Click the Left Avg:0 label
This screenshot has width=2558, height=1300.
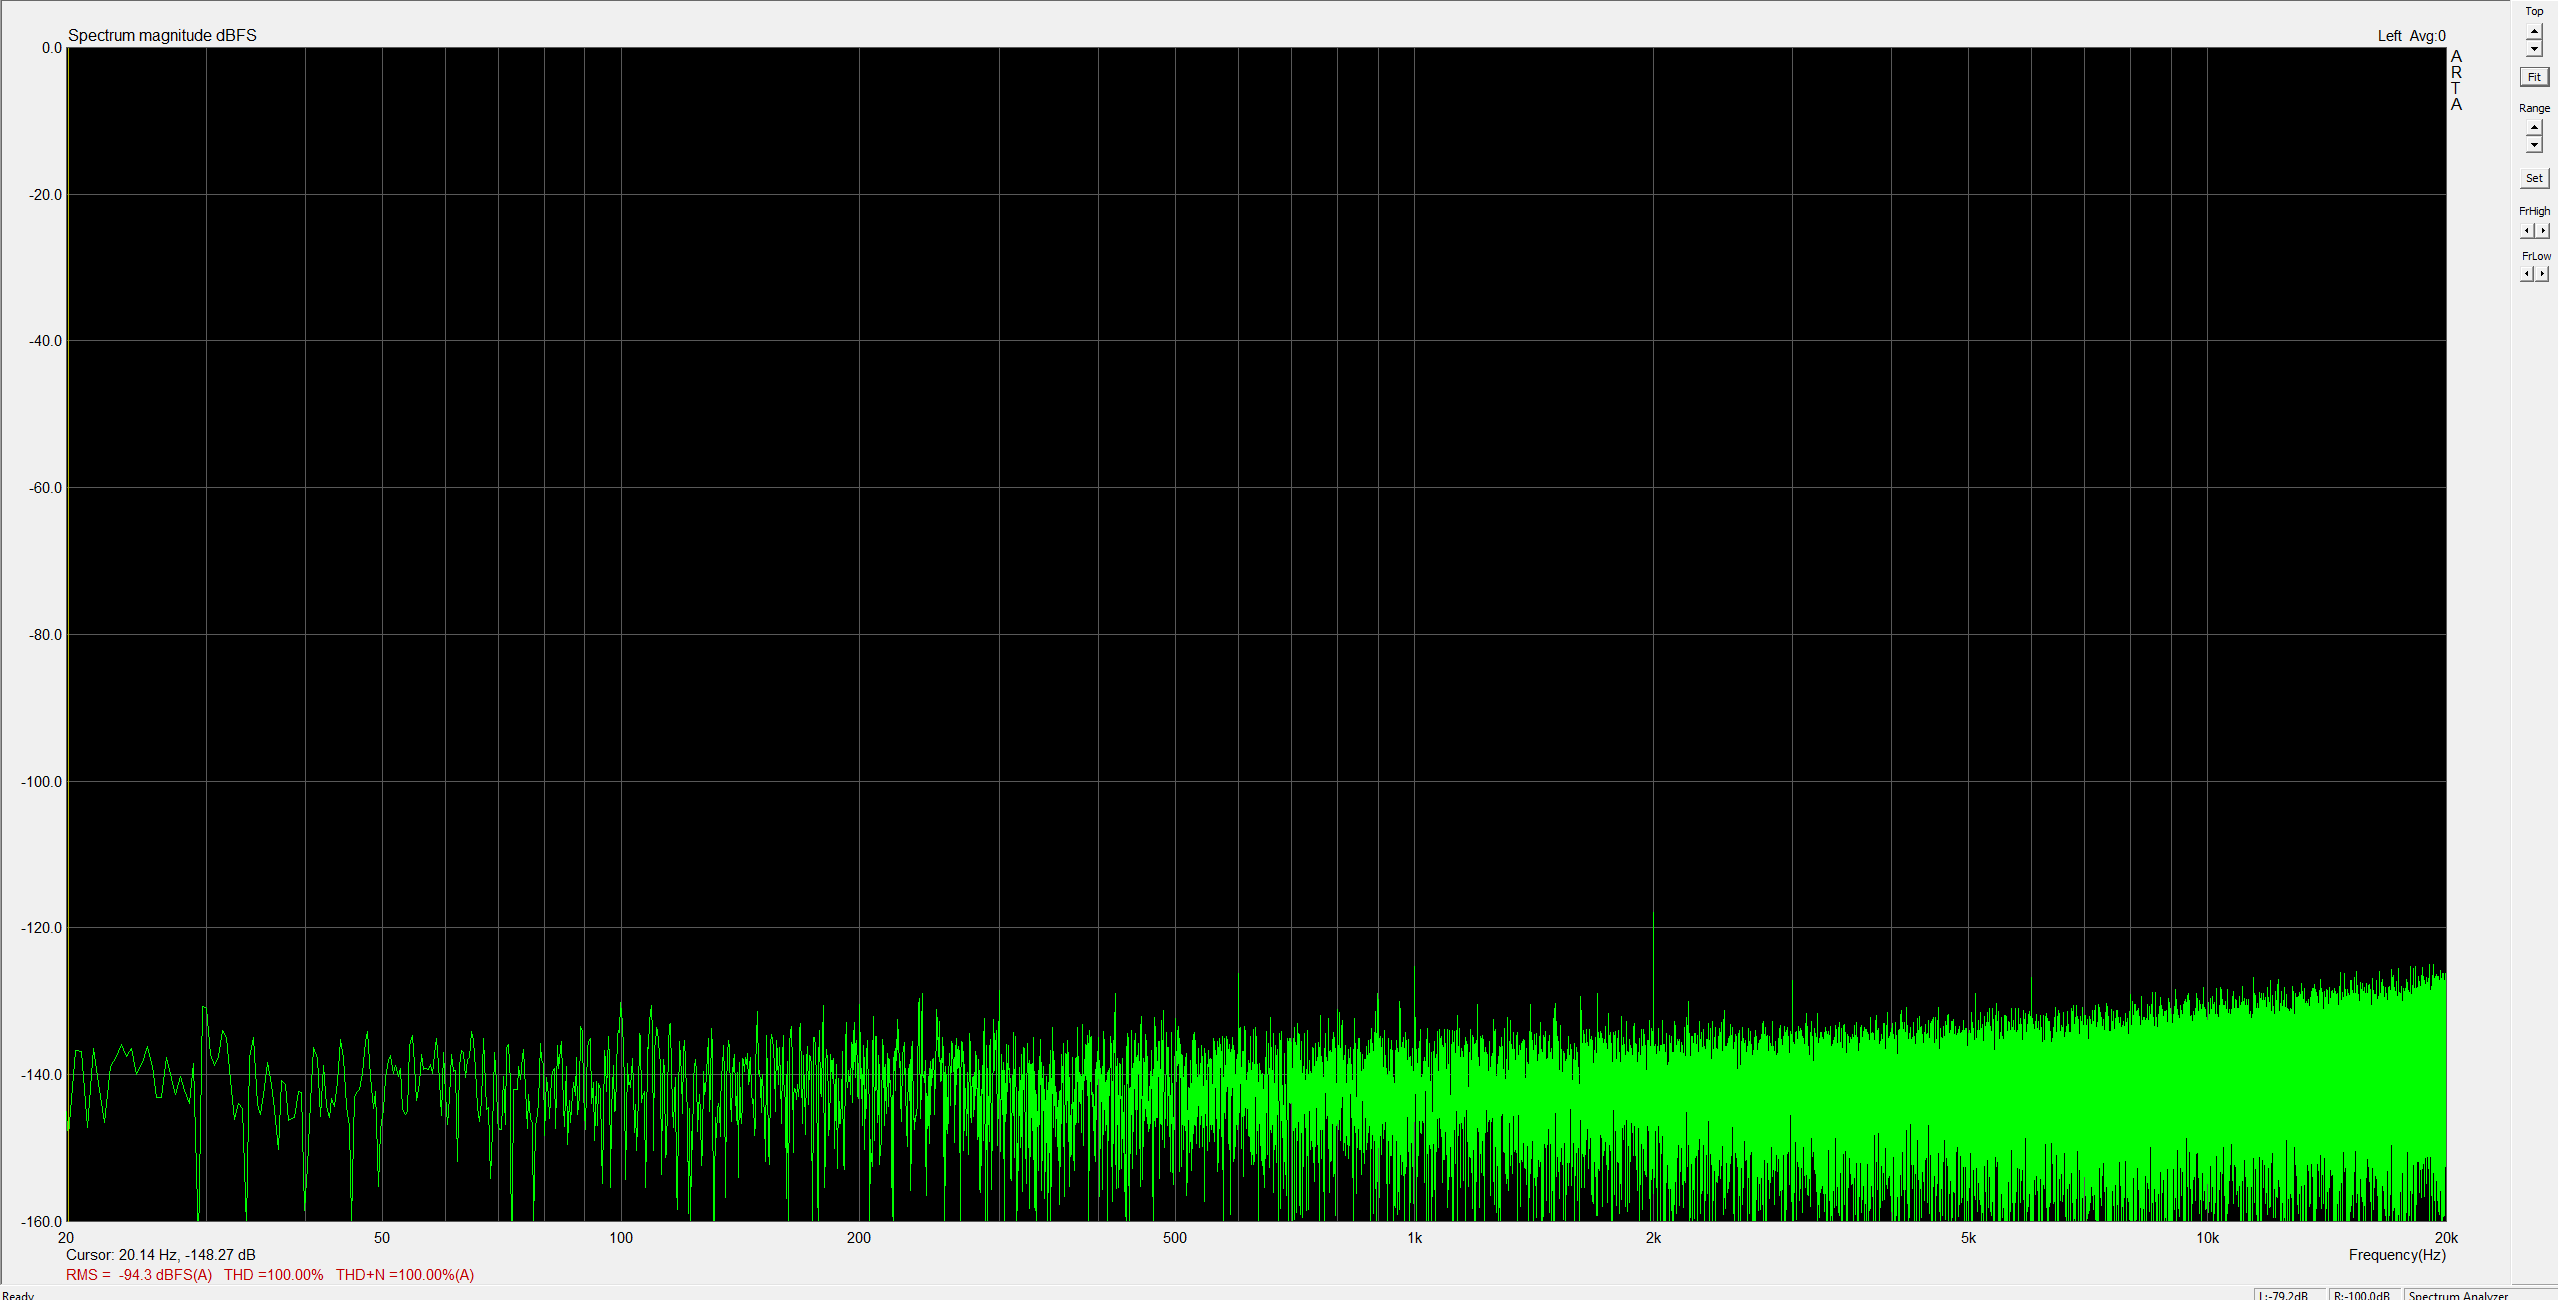[x=2411, y=36]
